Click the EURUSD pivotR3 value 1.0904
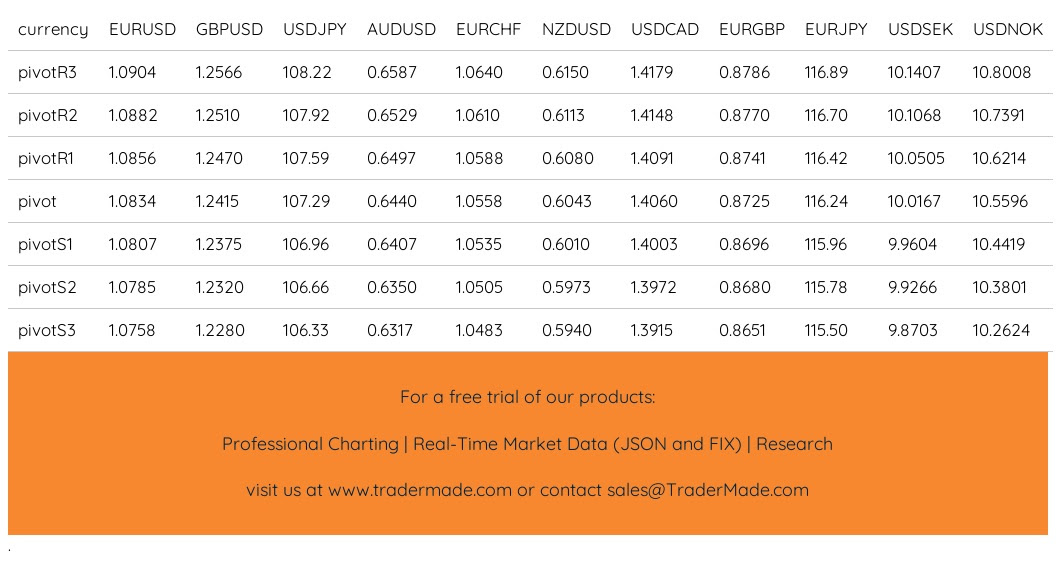The image size is (1056, 563). click(132, 72)
